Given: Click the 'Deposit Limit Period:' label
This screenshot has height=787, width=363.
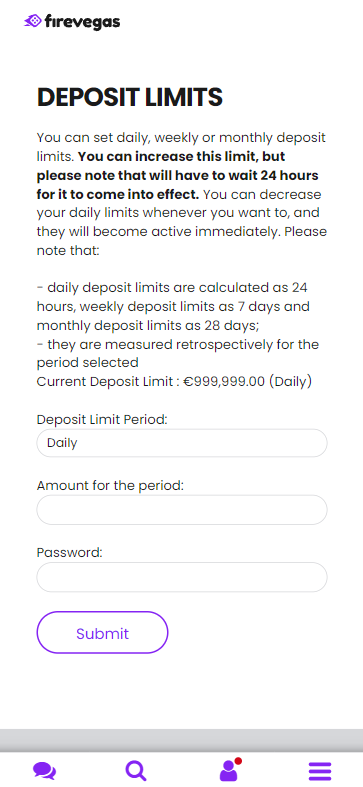Looking at the screenshot, I should pyautogui.click(x=102, y=419).
